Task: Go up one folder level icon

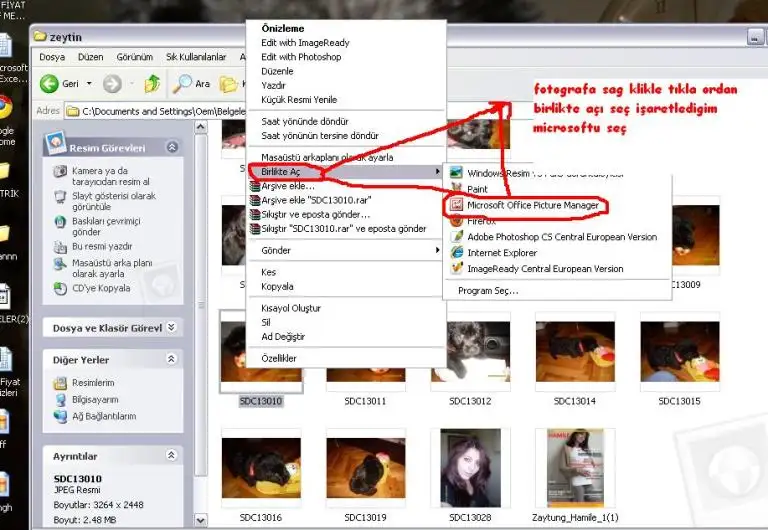Action: (x=152, y=84)
